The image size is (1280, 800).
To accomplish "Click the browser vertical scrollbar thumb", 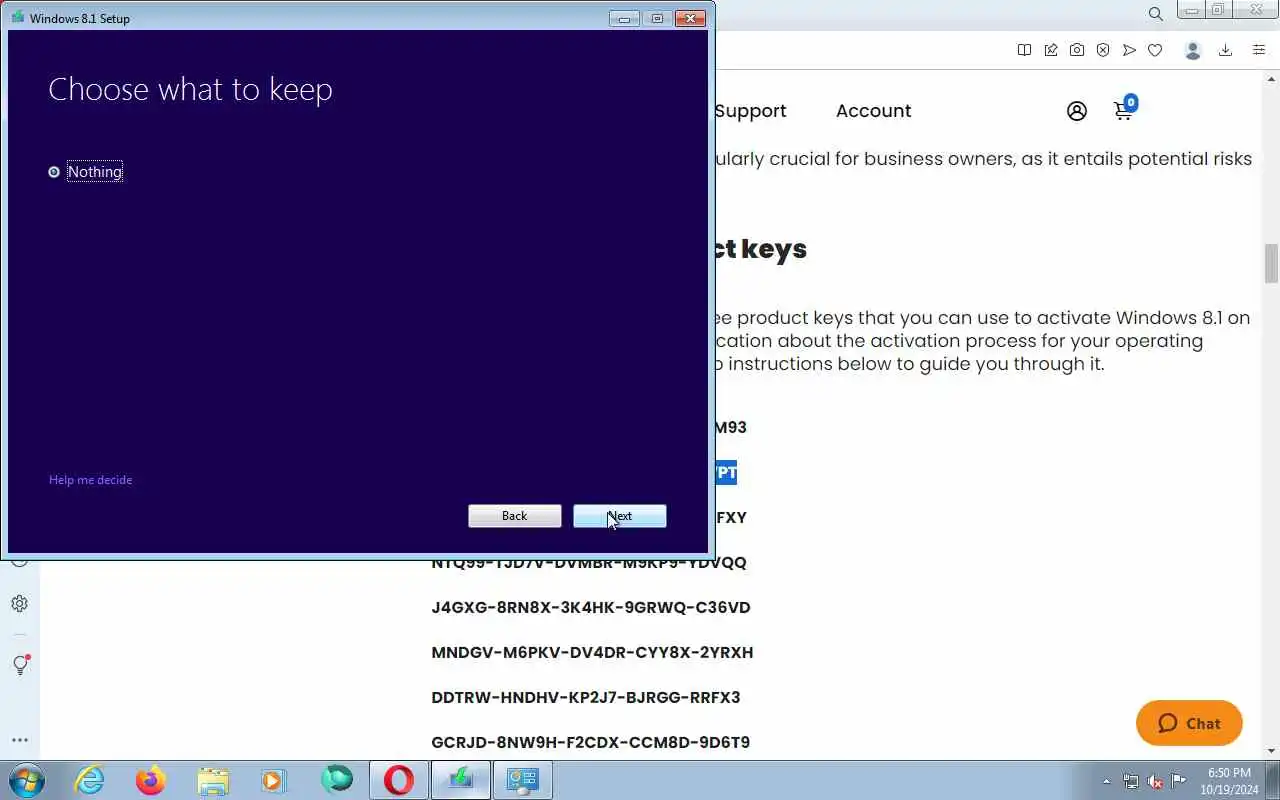I will click(x=1272, y=264).
